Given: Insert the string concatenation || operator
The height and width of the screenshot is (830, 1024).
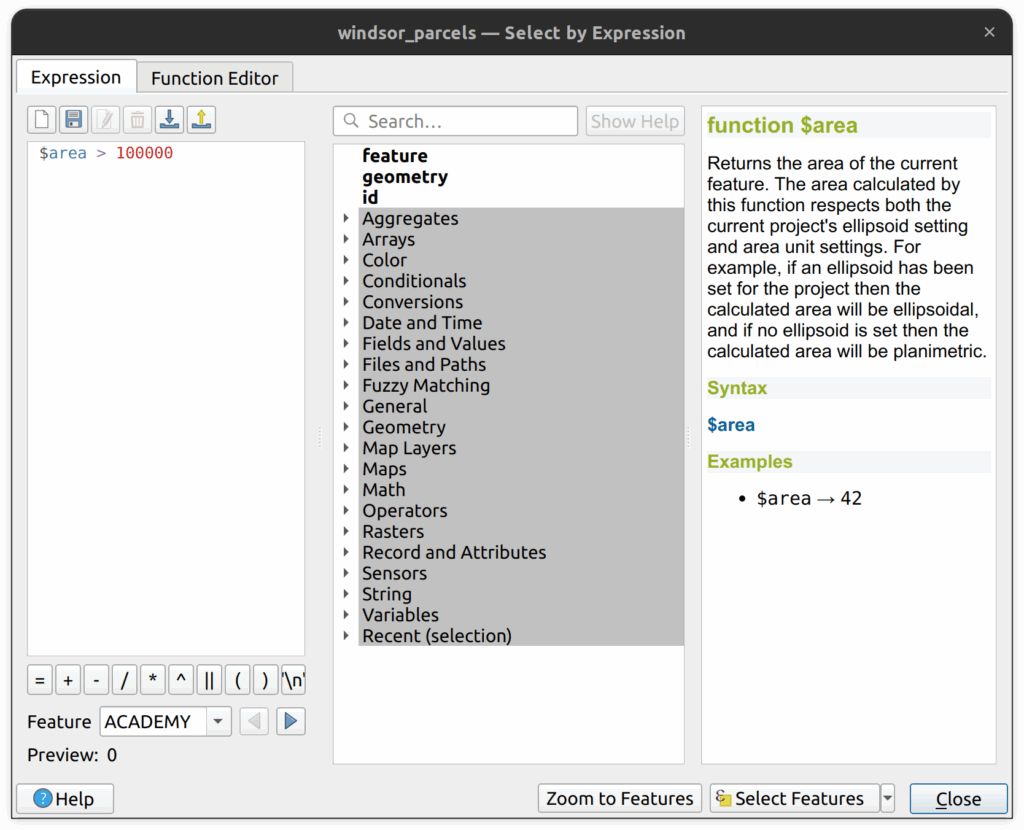Looking at the screenshot, I should click(209, 681).
